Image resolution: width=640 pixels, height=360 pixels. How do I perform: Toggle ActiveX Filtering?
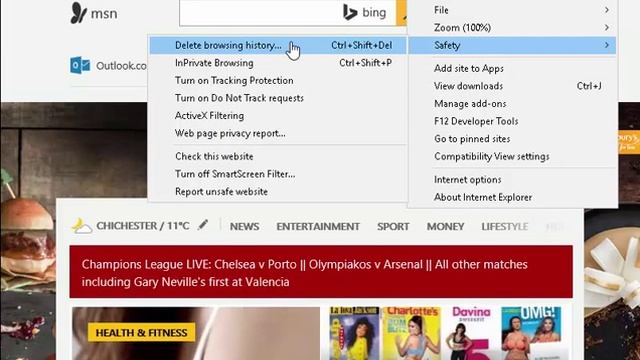click(x=278, y=116)
